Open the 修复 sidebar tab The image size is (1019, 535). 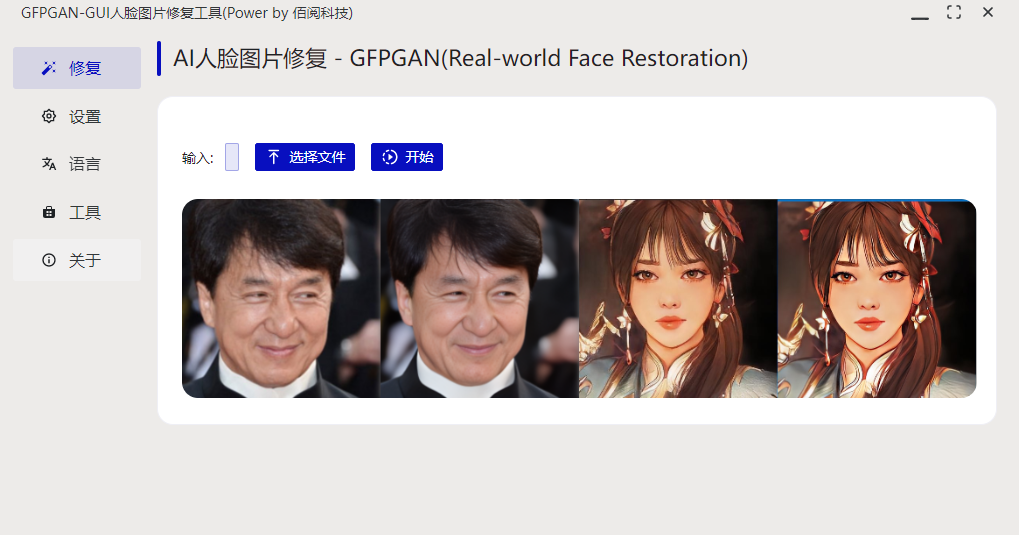pyautogui.click(x=77, y=68)
